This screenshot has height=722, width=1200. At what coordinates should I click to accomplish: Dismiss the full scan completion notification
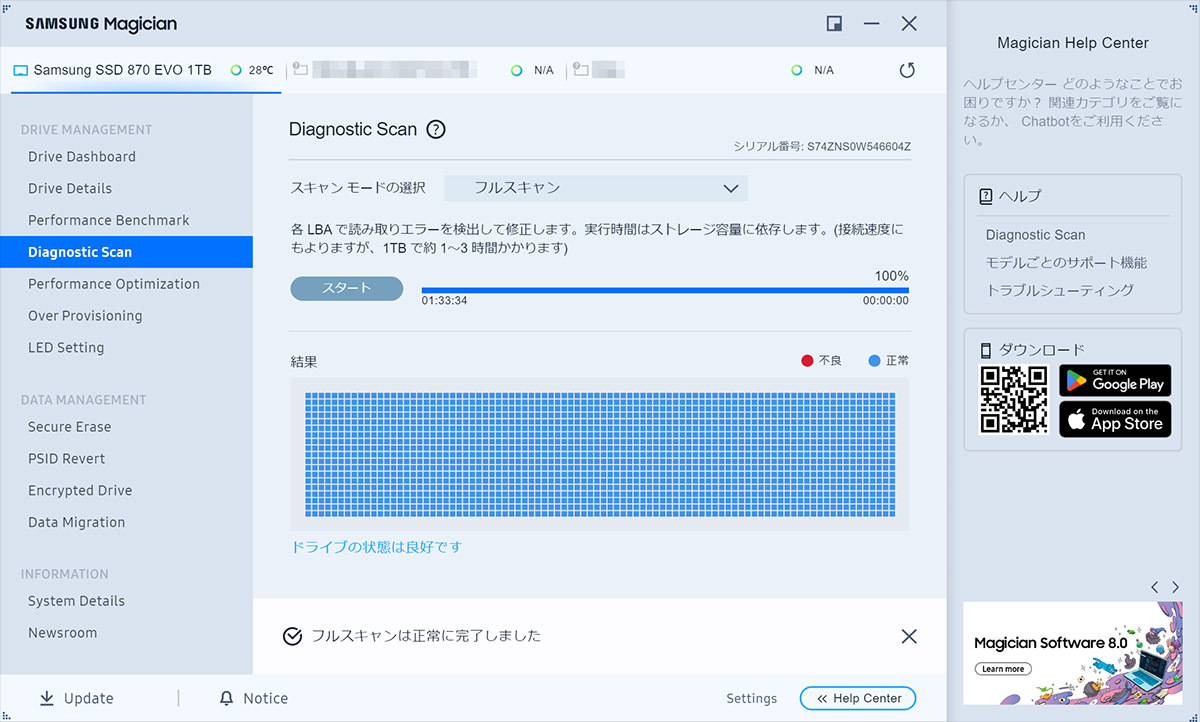(x=908, y=636)
